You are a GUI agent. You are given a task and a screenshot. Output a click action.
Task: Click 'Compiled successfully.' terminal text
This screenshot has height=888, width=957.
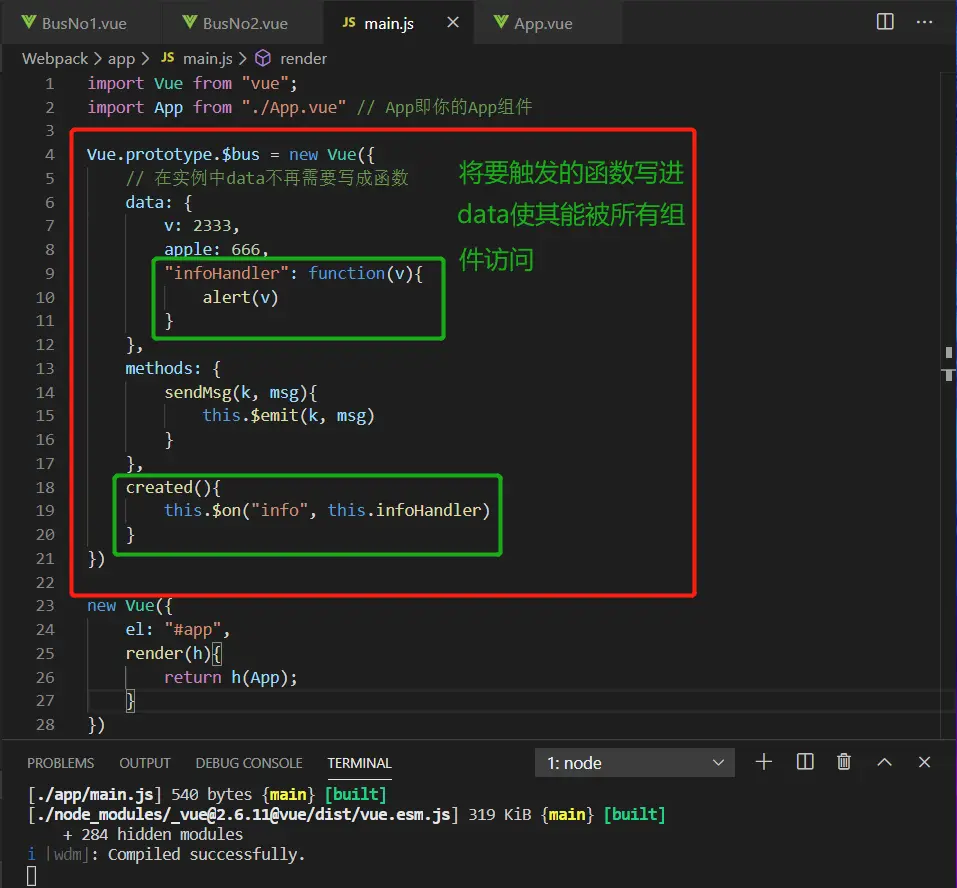[x=206, y=854]
